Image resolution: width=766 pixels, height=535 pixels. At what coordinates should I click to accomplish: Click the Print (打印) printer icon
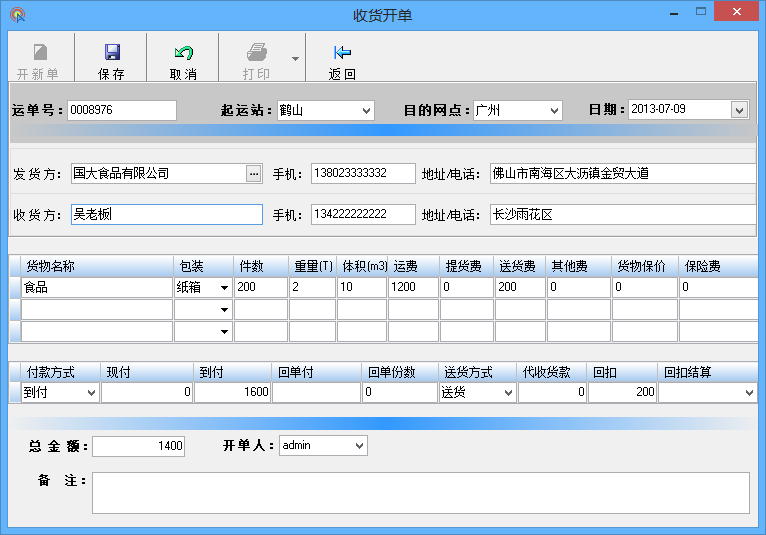pyautogui.click(x=256, y=53)
